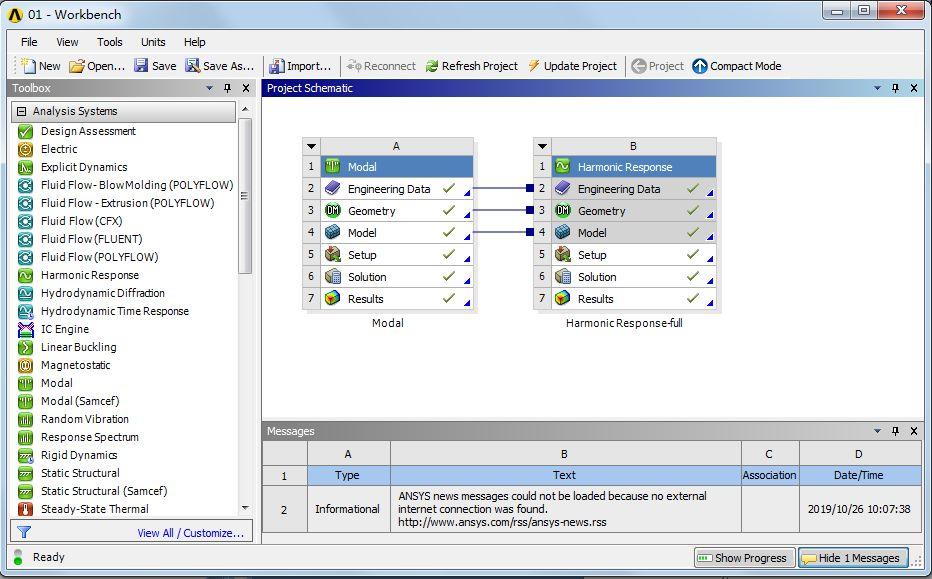Click the Import... toolbar button
932x579 pixels.
point(300,66)
